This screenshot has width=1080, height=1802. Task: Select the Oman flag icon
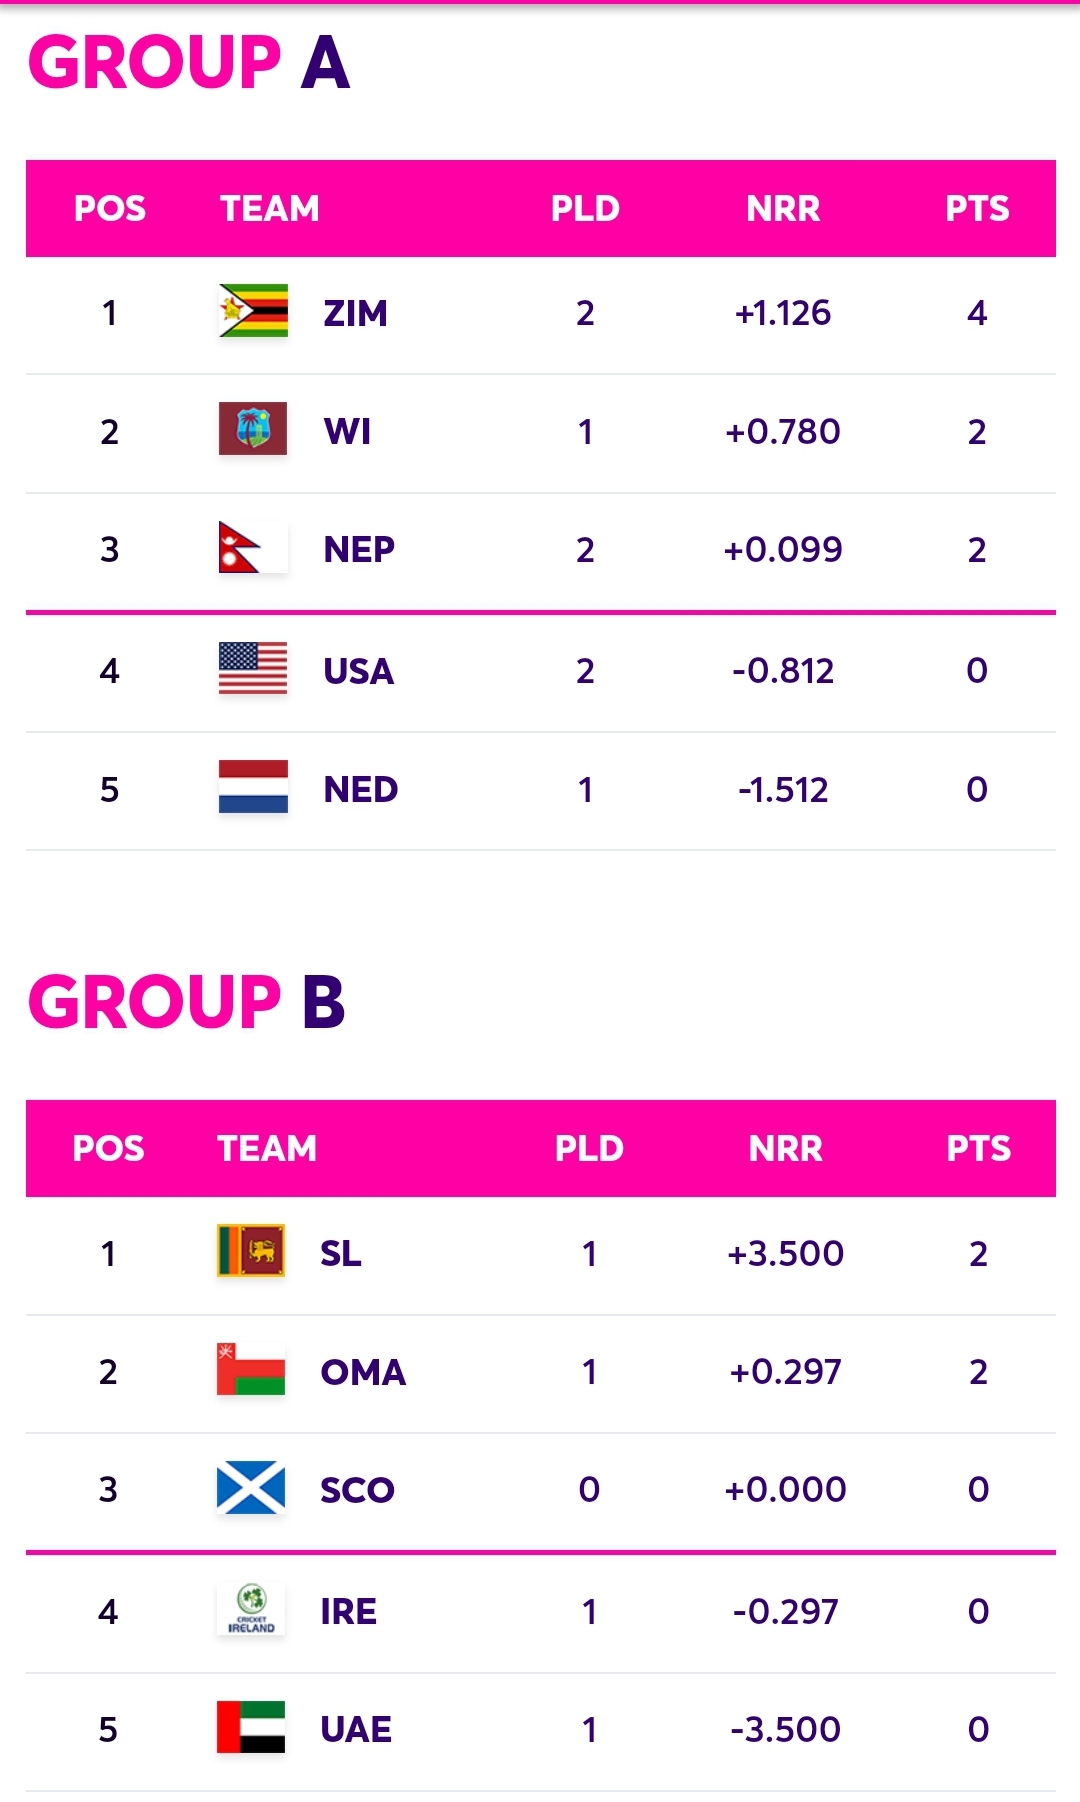[251, 1369]
